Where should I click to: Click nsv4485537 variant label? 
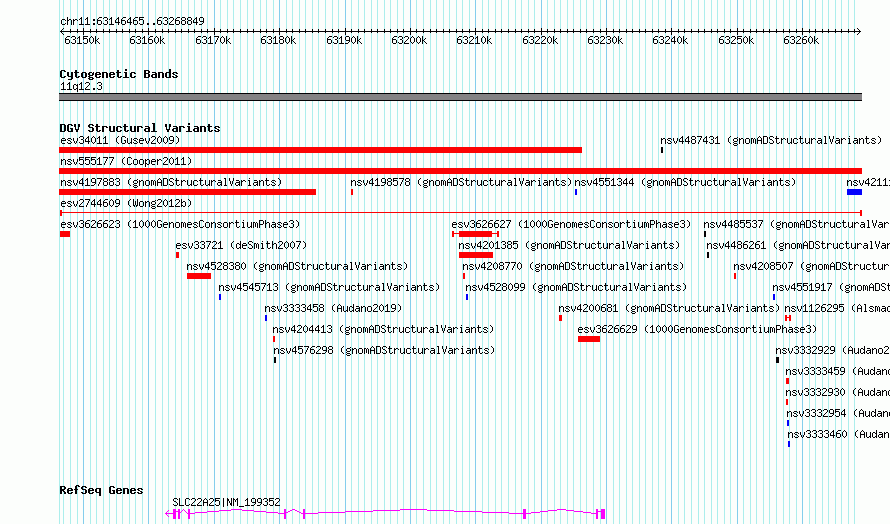click(796, 224)
